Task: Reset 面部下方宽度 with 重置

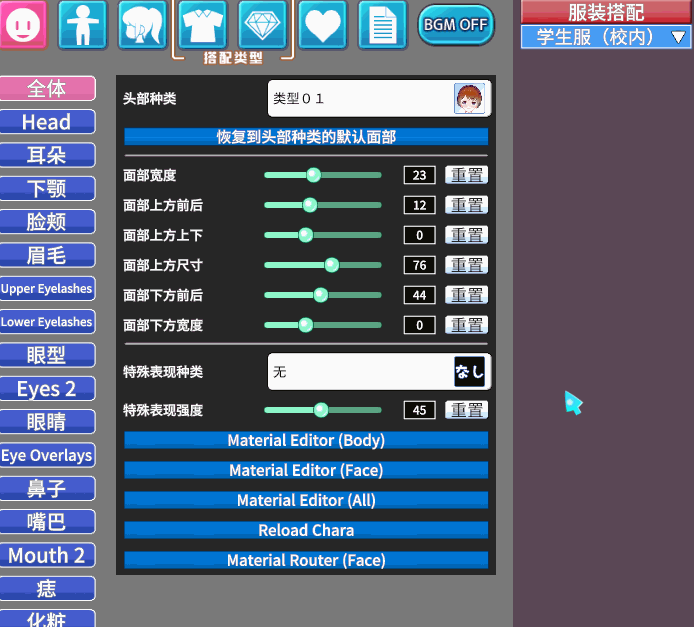Action: pos(467,325)
